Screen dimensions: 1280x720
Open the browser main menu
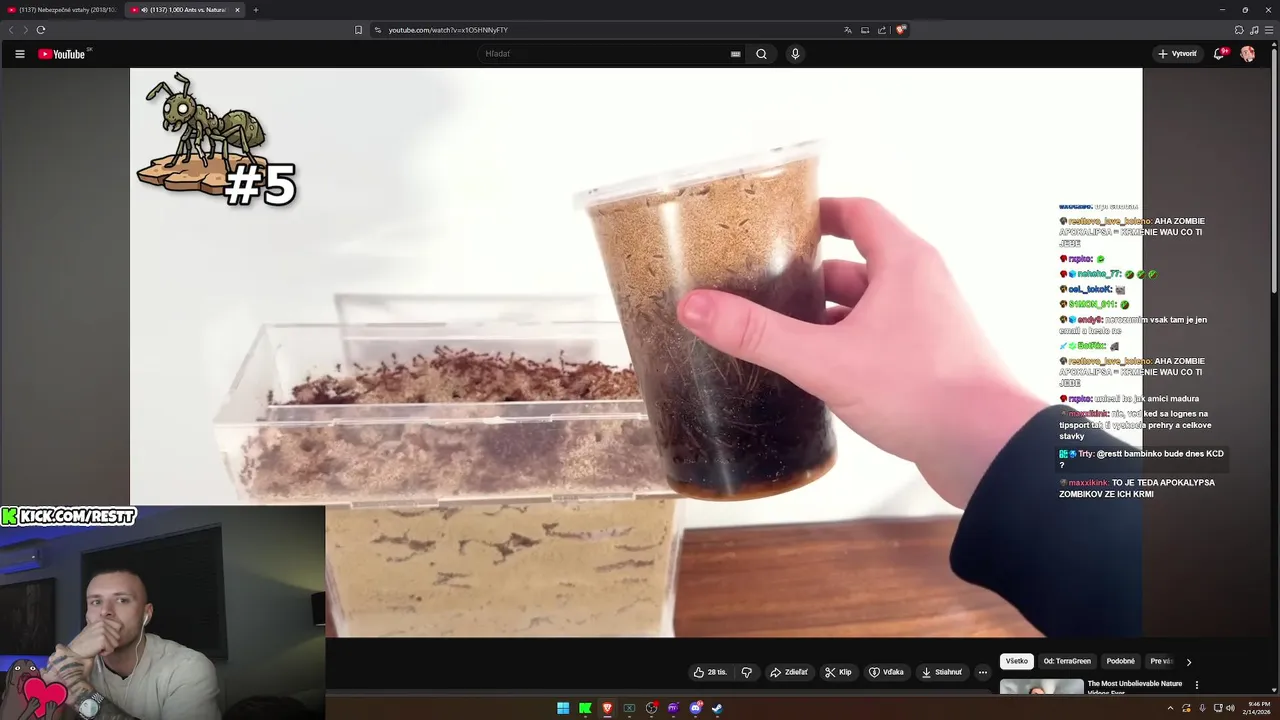[1268, 30]
